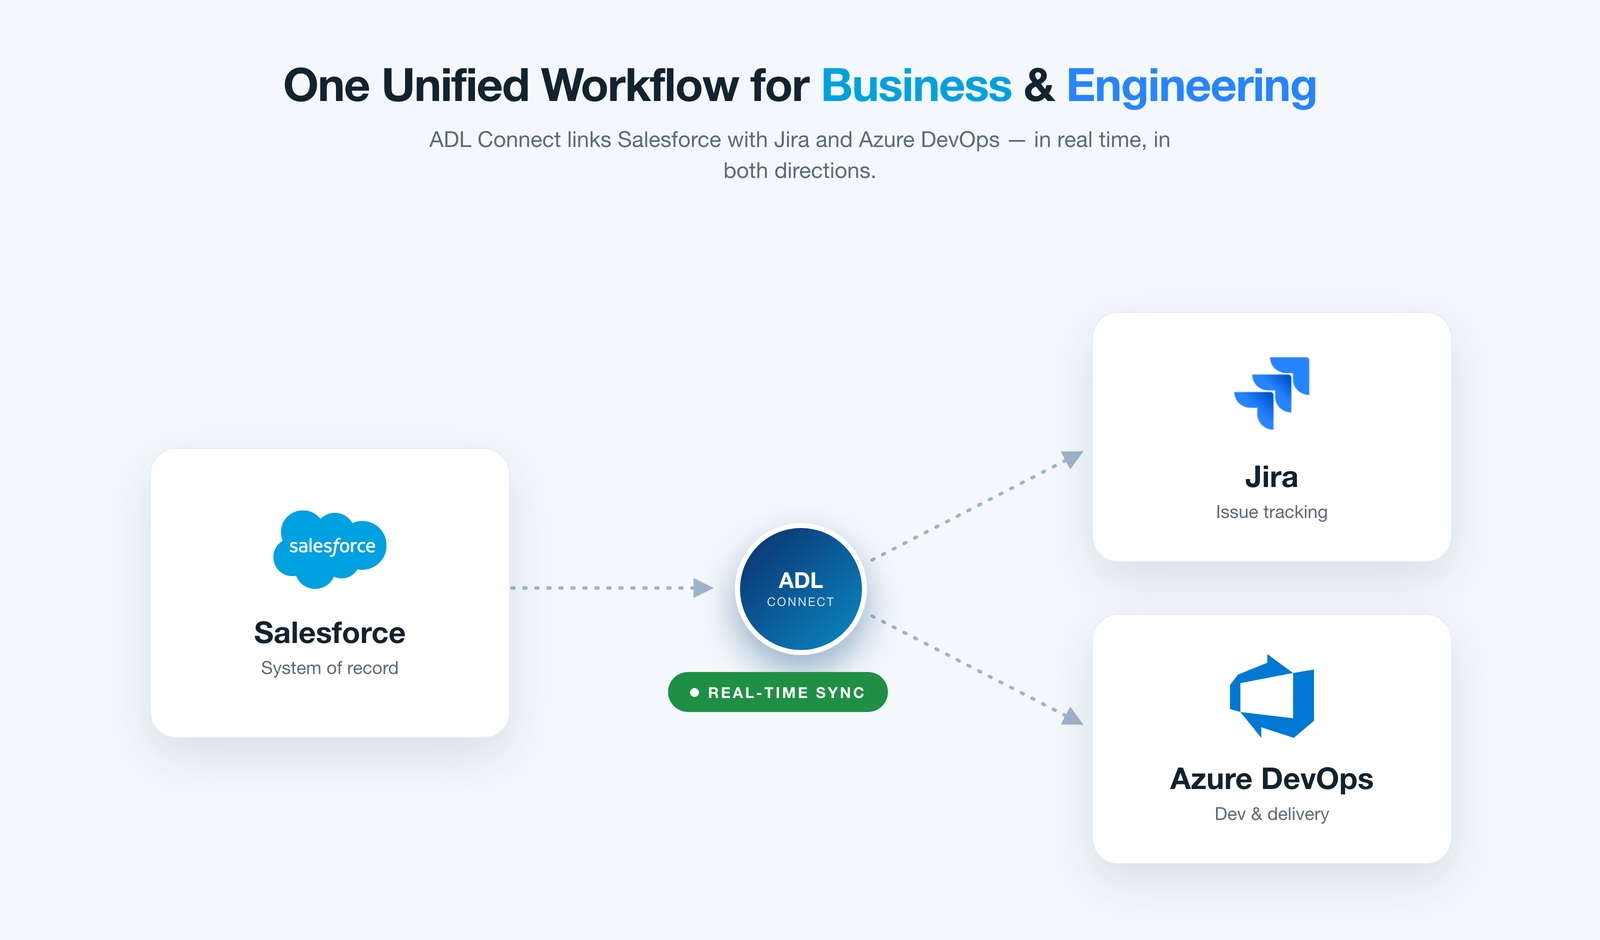Viewport: 1600px width, 940px height.
Task: Click the word "Business" in the headline
Action: (x=917, y=86)
